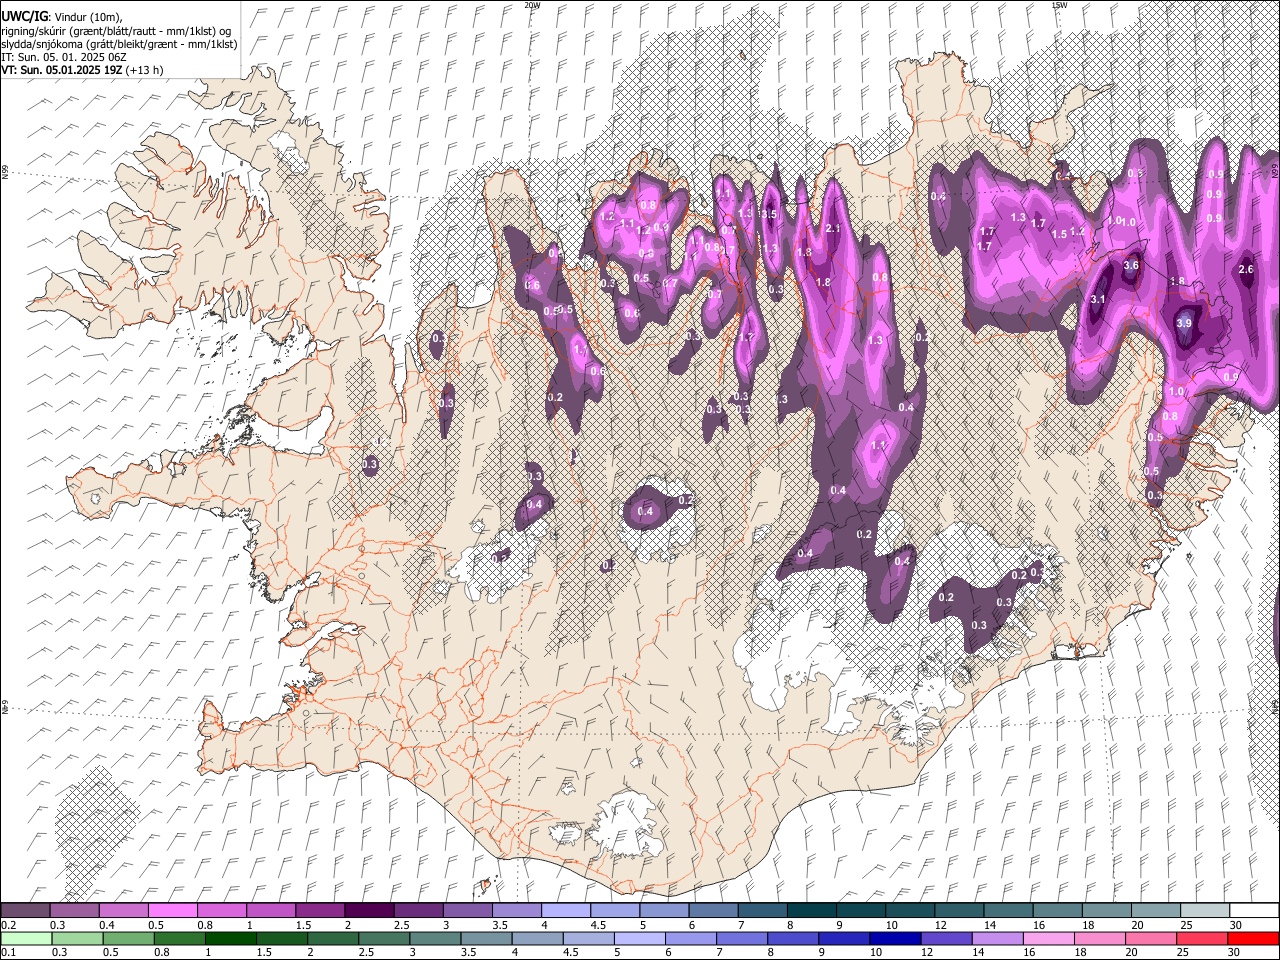
Task: Click the bright red rain swatch after 30
Action: click(x=1254, y=939)
